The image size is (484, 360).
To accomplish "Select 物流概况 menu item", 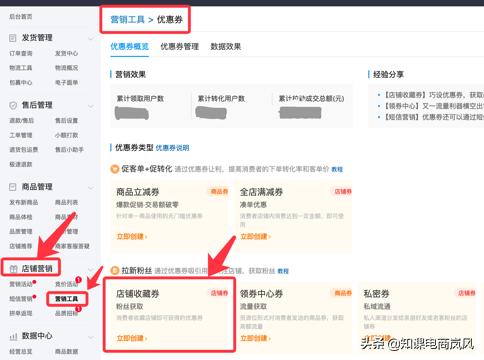I will pos(66,68).
